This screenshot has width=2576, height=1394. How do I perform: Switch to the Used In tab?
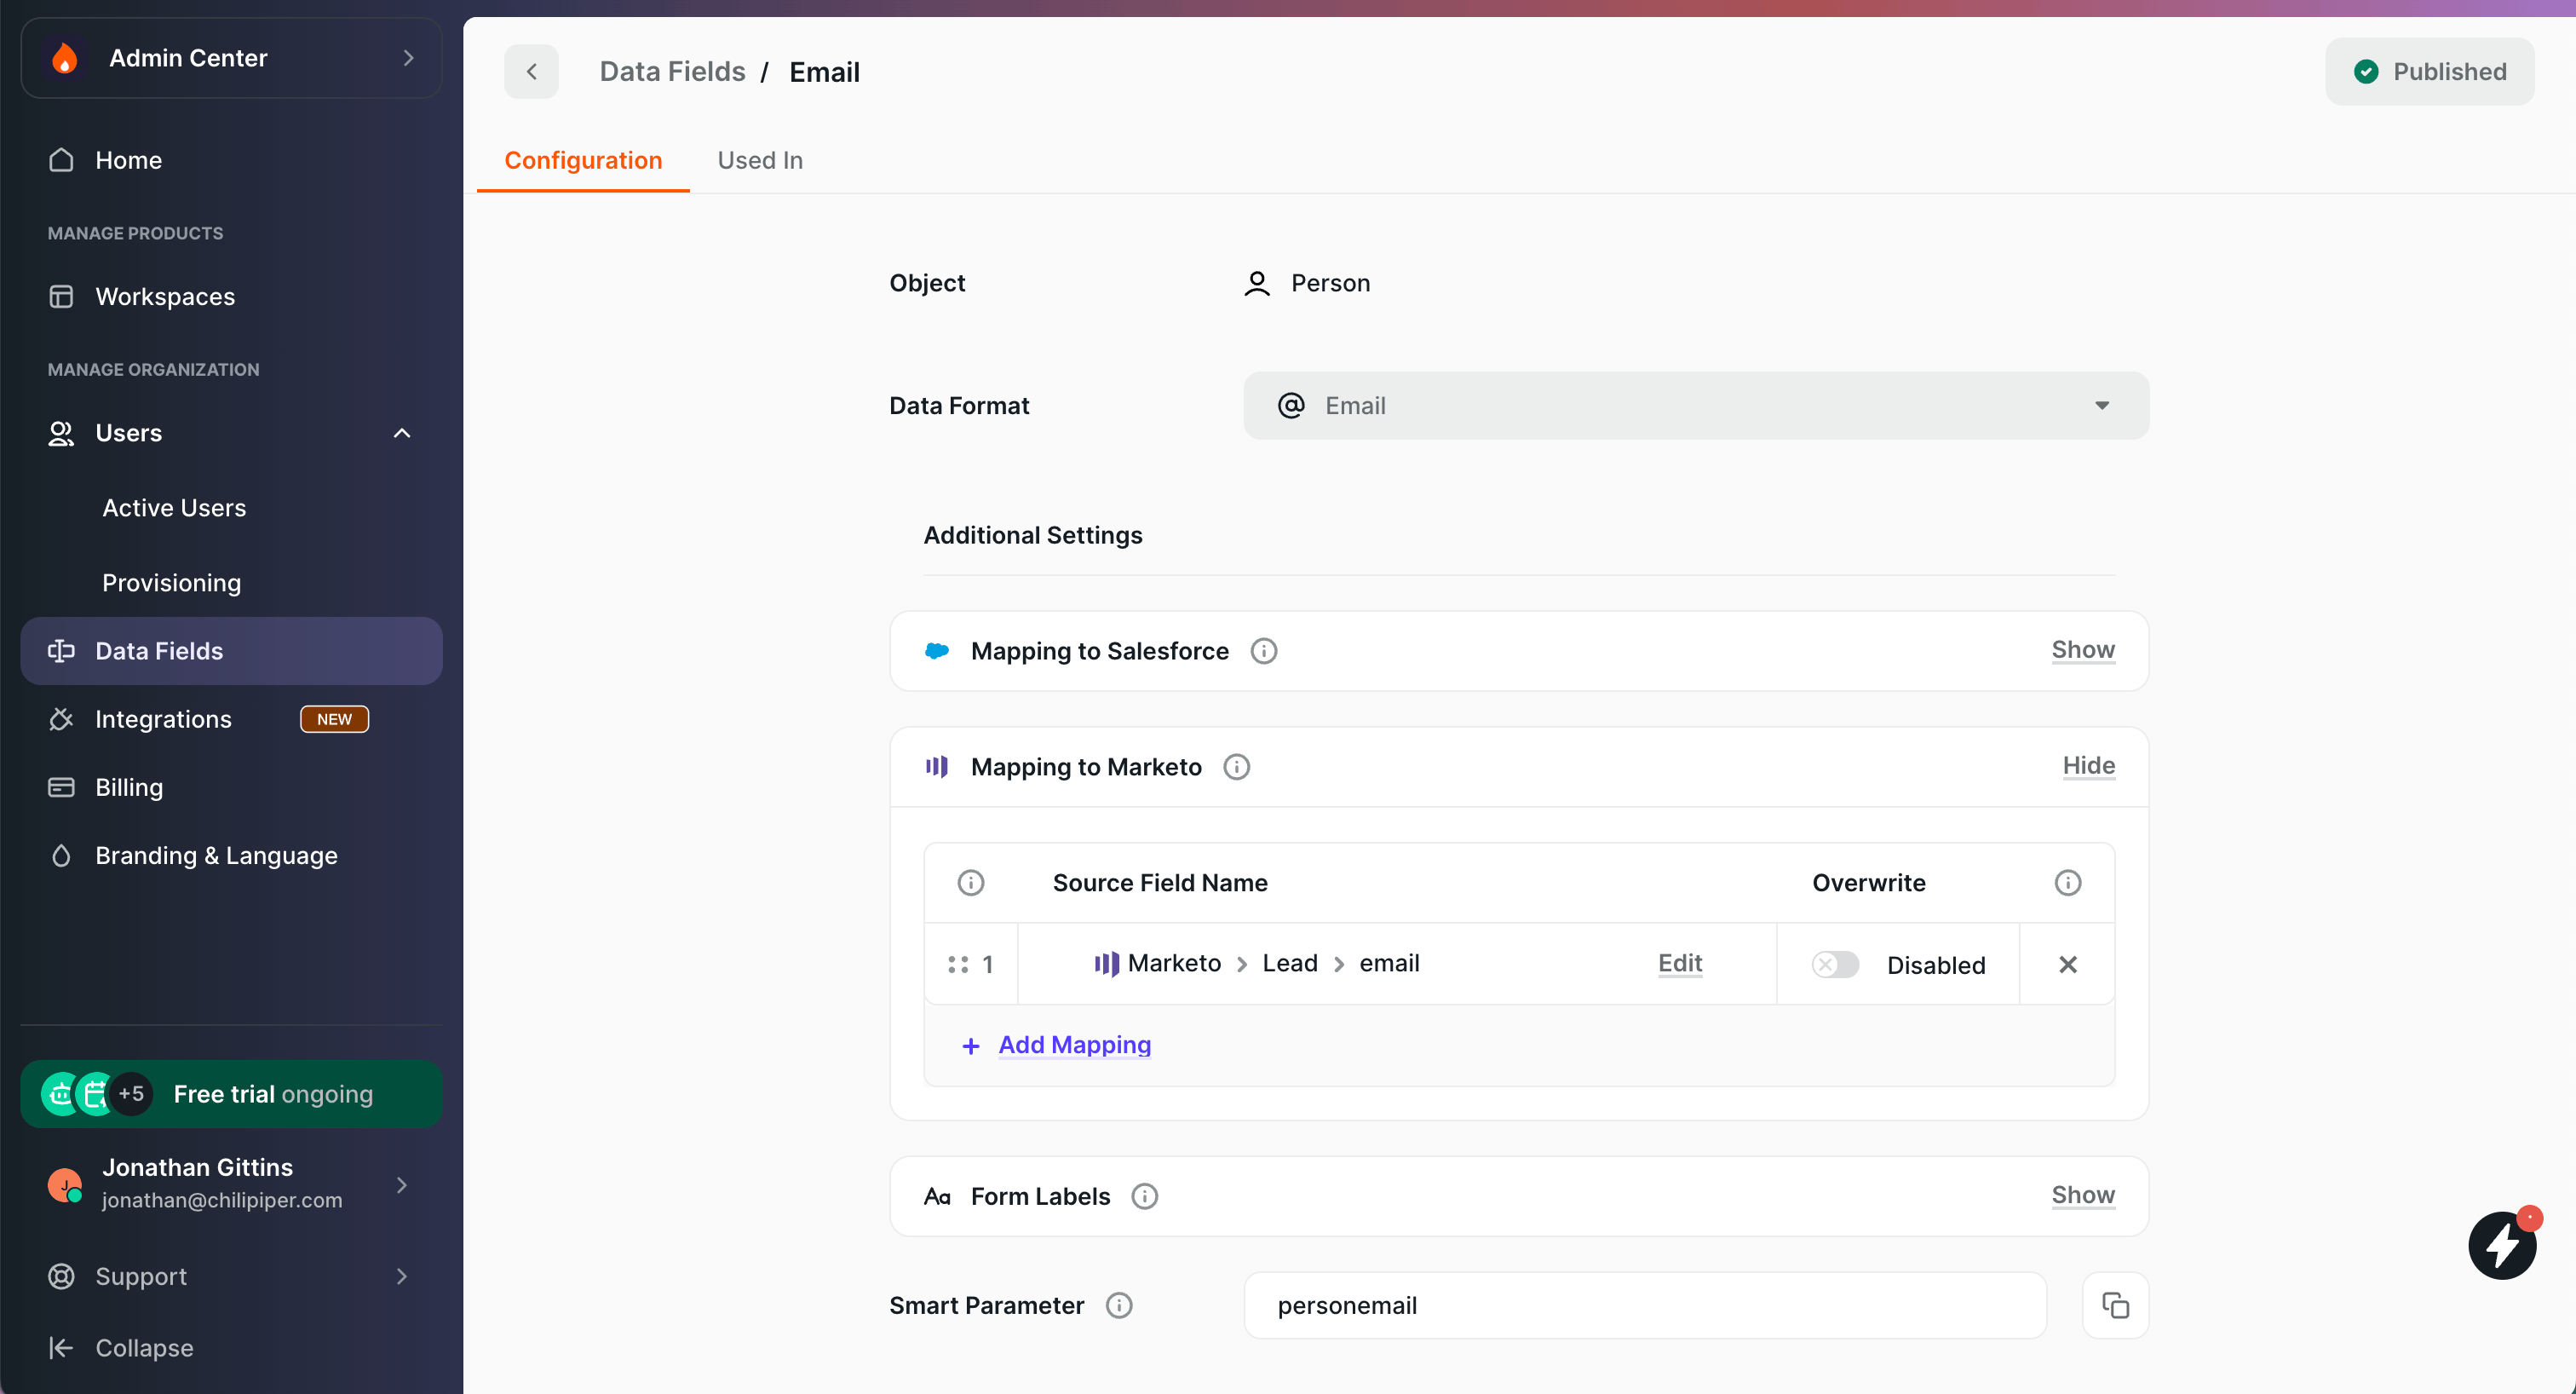pos(760,160)
